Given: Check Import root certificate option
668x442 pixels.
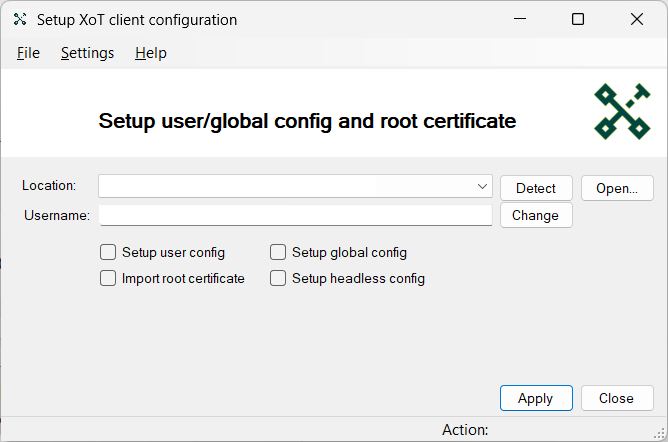Looking at the screenshot, I should [108, 278].
